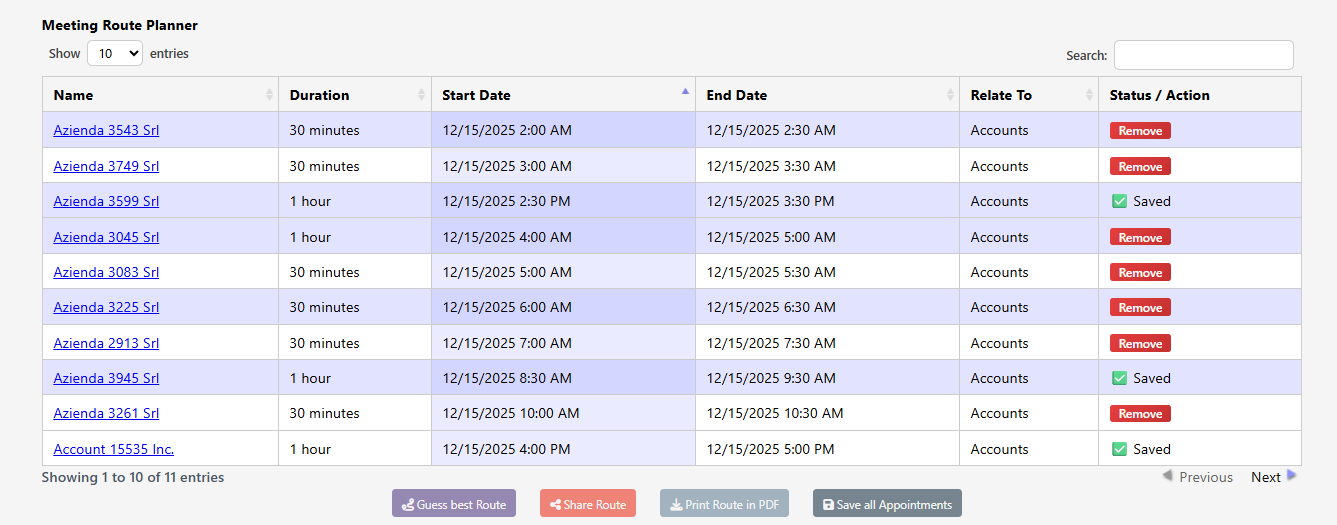Click the Accounts cell for Azienda 3543 Srl
The height and width of the screenshot is (525, 1337).
click(1029, 130)
